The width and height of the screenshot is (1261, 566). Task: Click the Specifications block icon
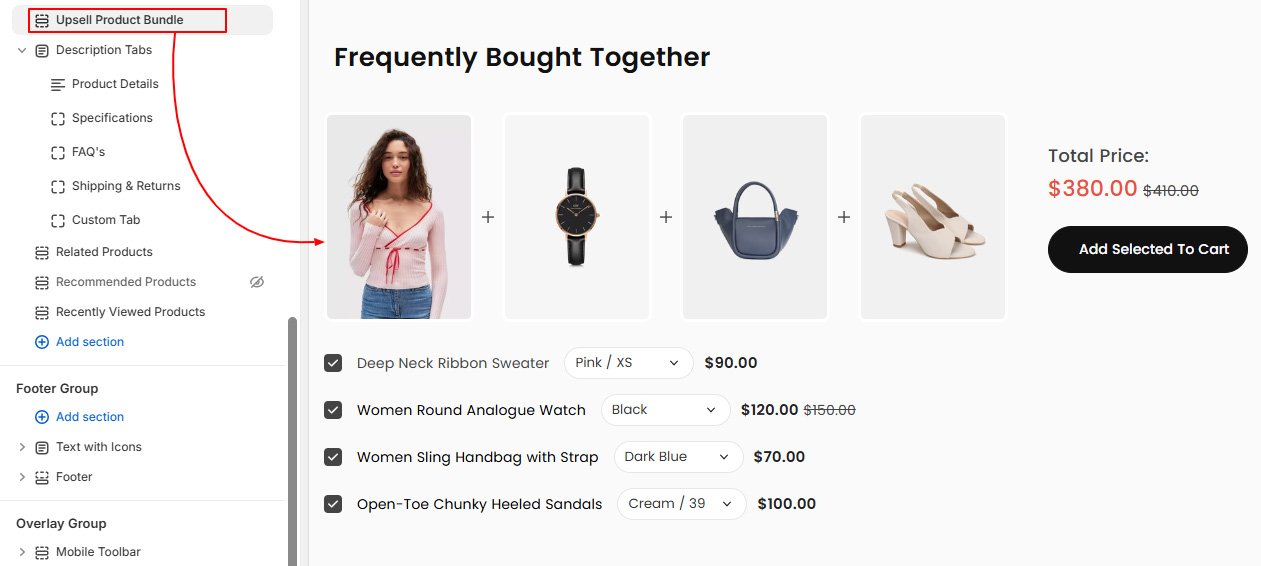click(58, 118)
